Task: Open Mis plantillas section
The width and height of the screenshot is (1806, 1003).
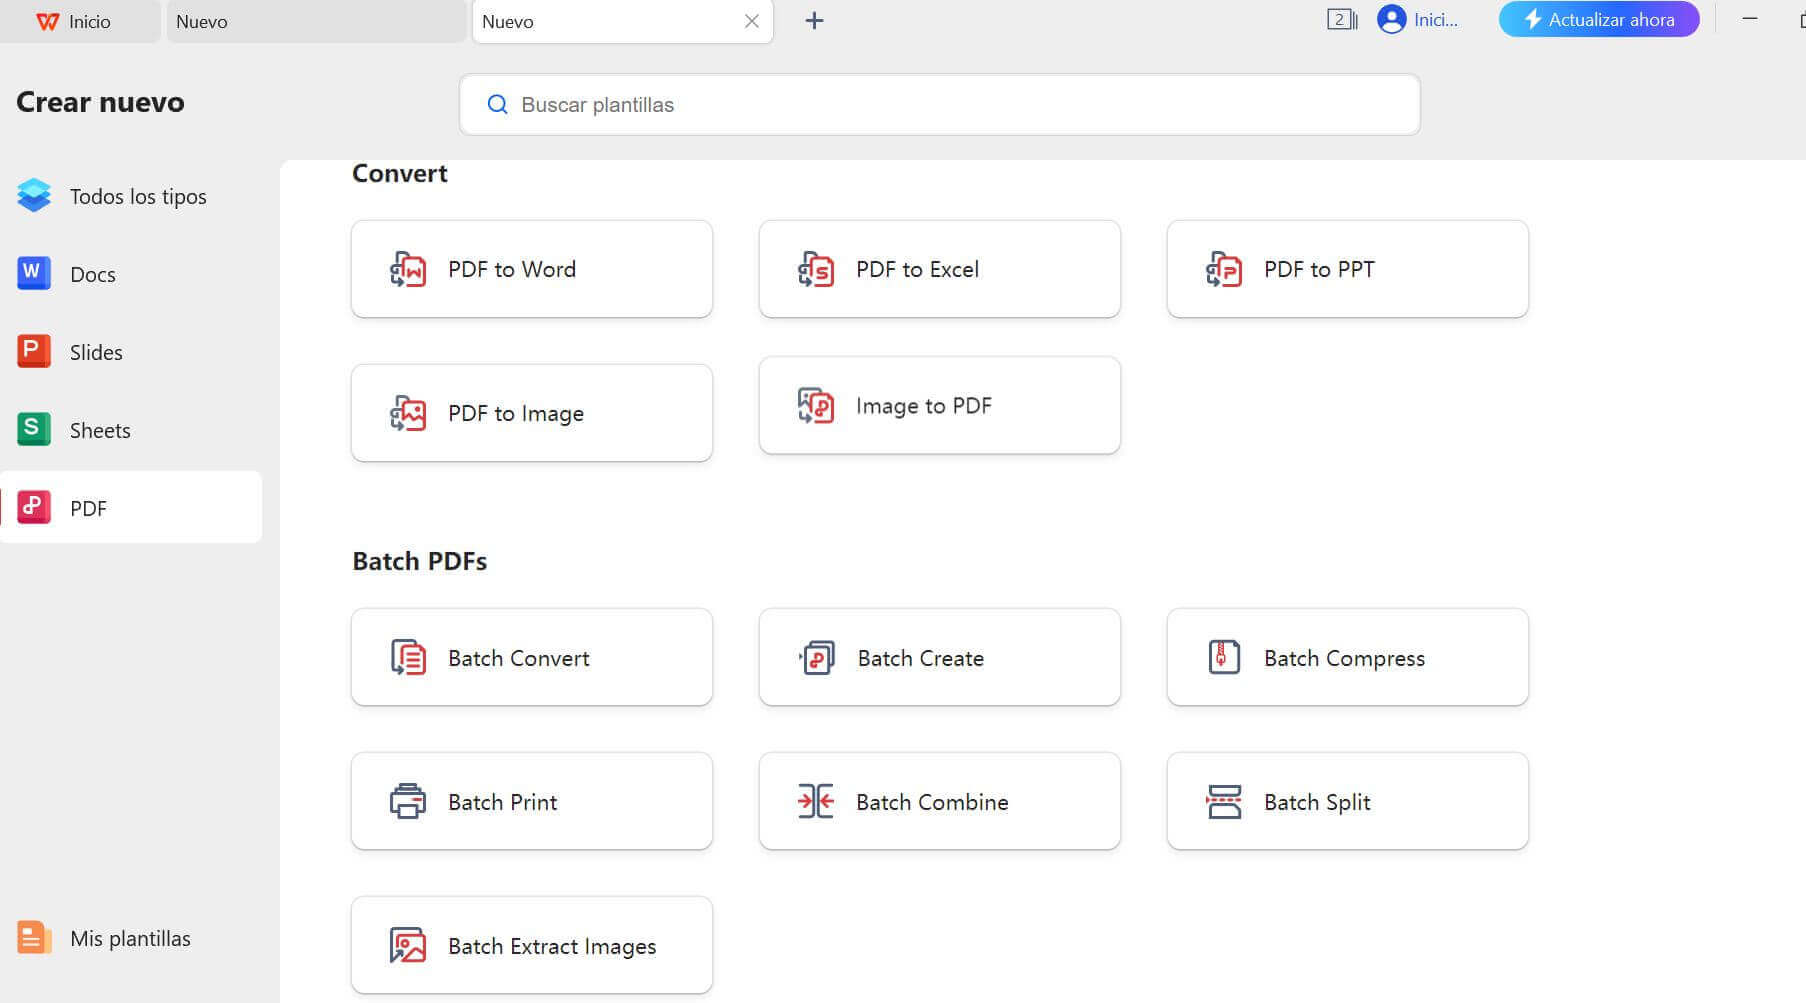Action: pos(130,938)
